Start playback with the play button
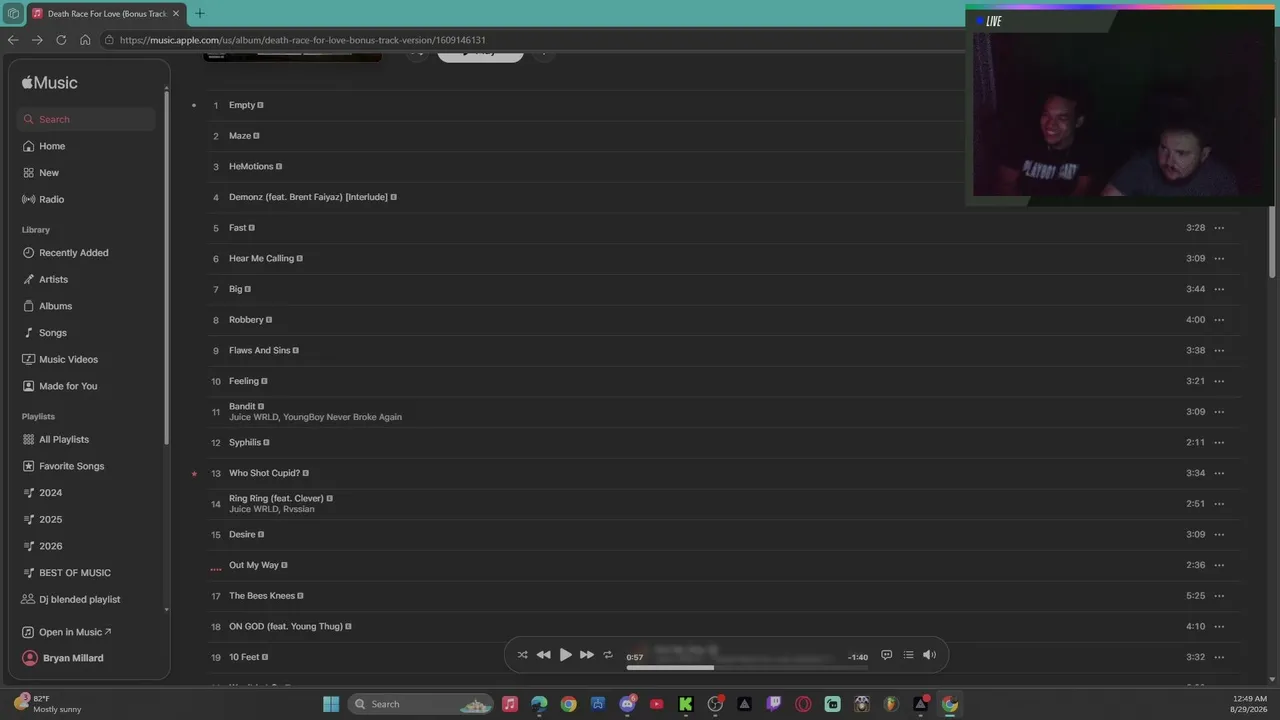 click(565, 655)
